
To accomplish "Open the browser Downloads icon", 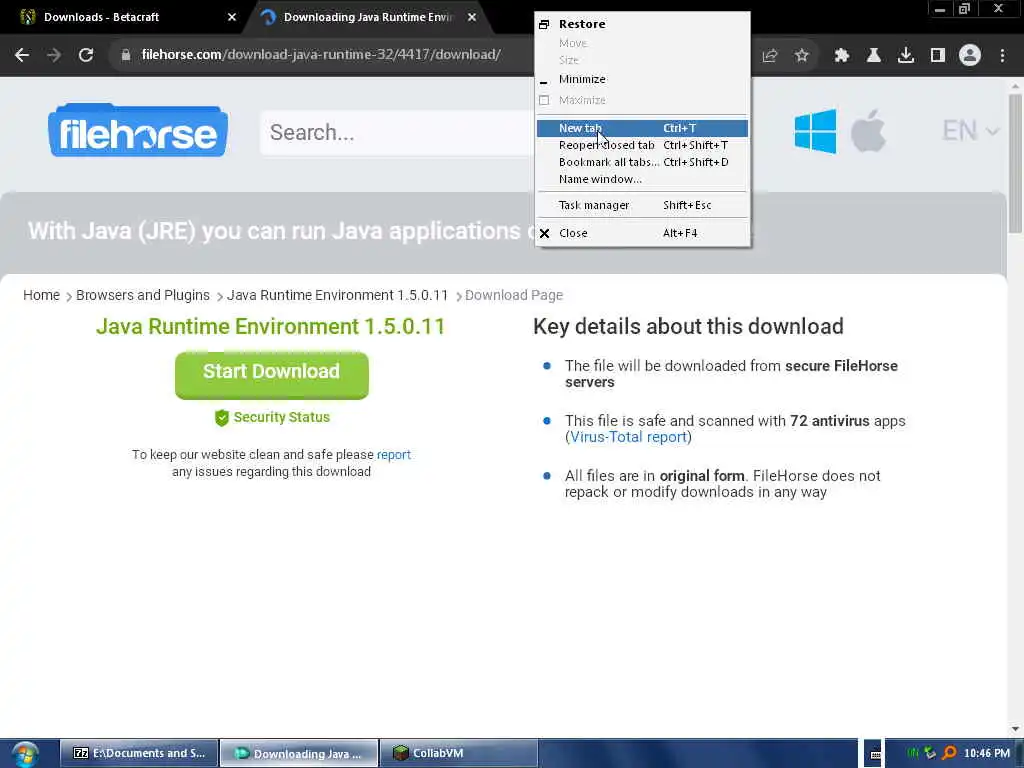I will point(906,56).
